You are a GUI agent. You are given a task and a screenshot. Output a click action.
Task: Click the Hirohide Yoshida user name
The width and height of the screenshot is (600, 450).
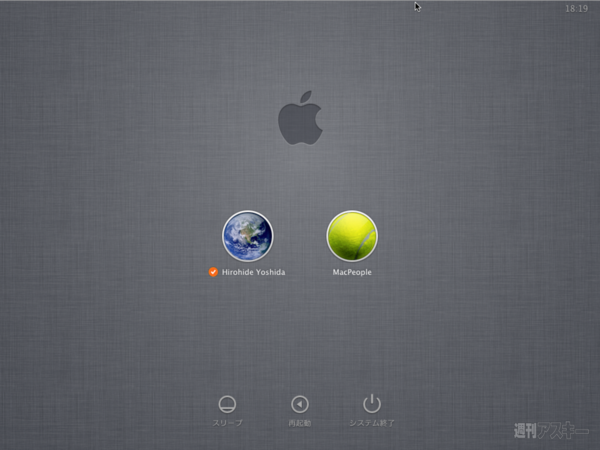[x=253, y=272]
